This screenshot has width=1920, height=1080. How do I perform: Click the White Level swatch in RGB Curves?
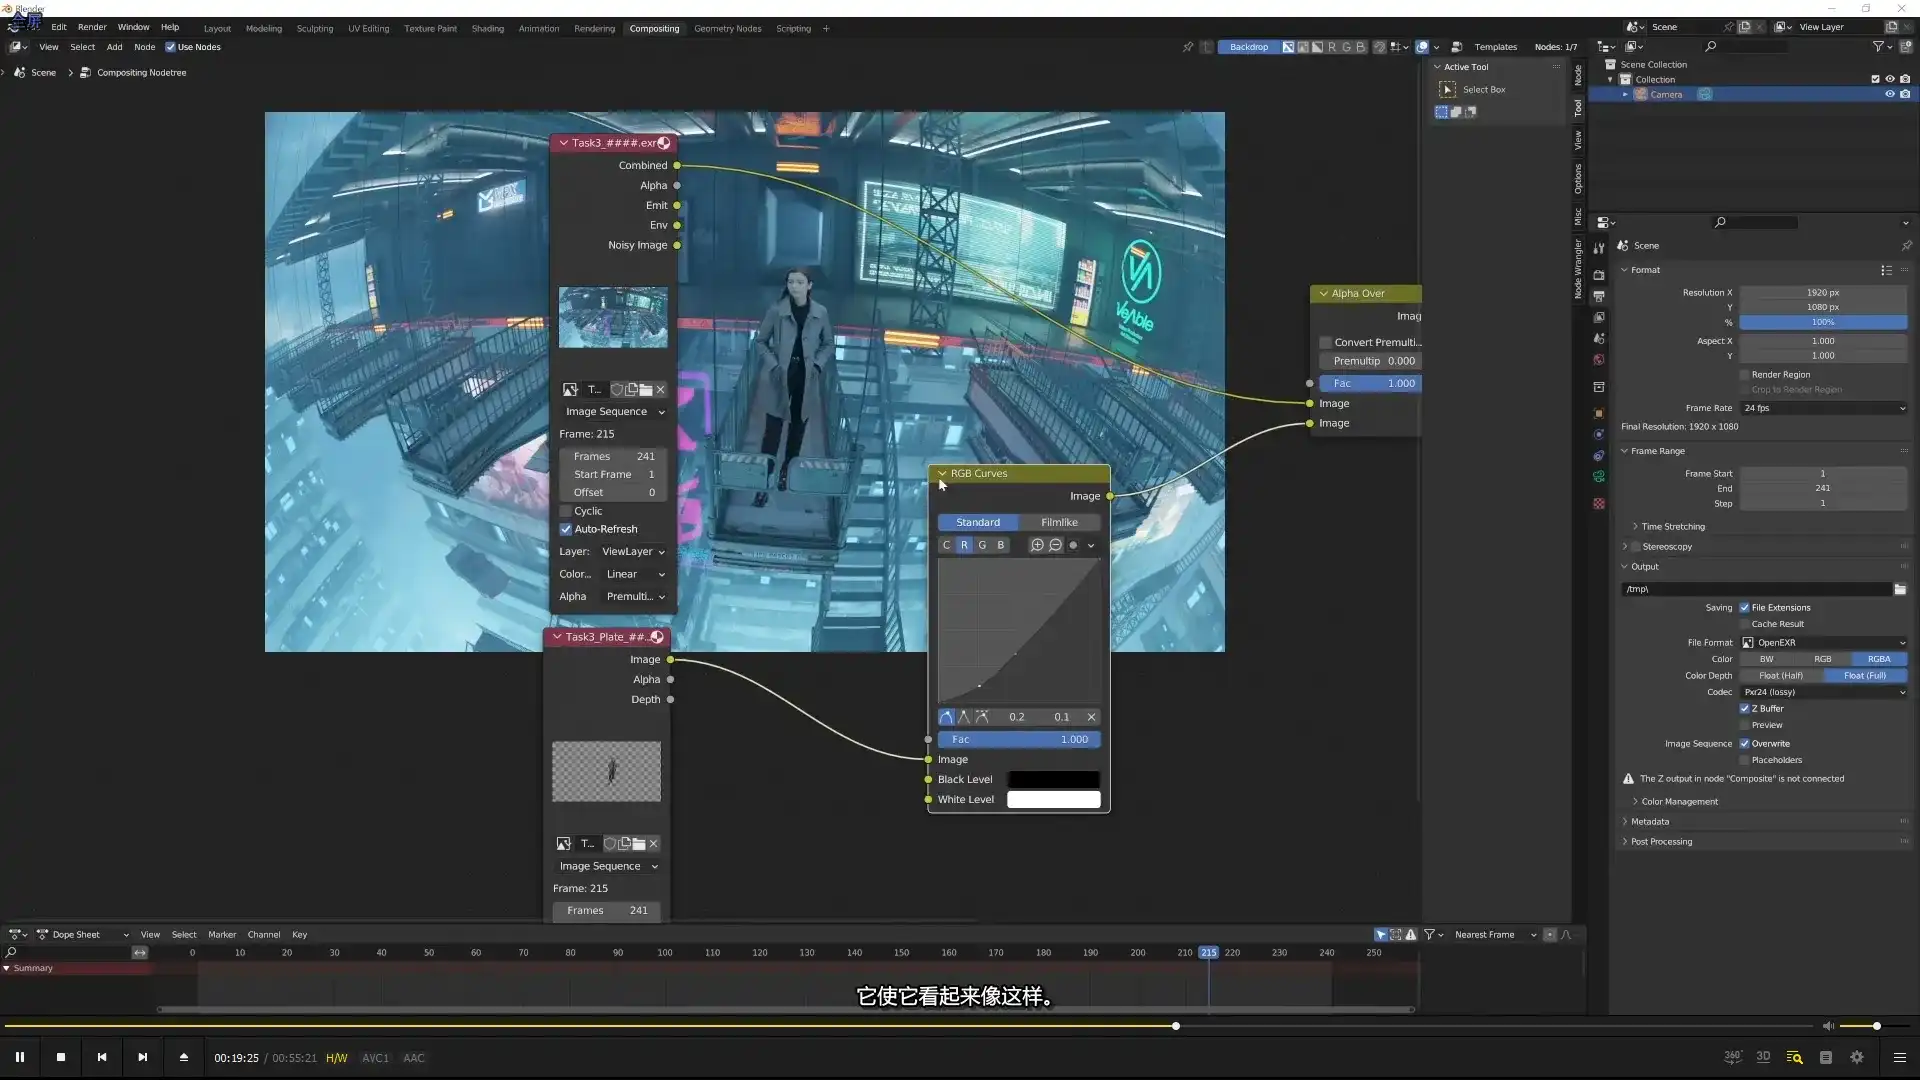(x=1053, y=799)
